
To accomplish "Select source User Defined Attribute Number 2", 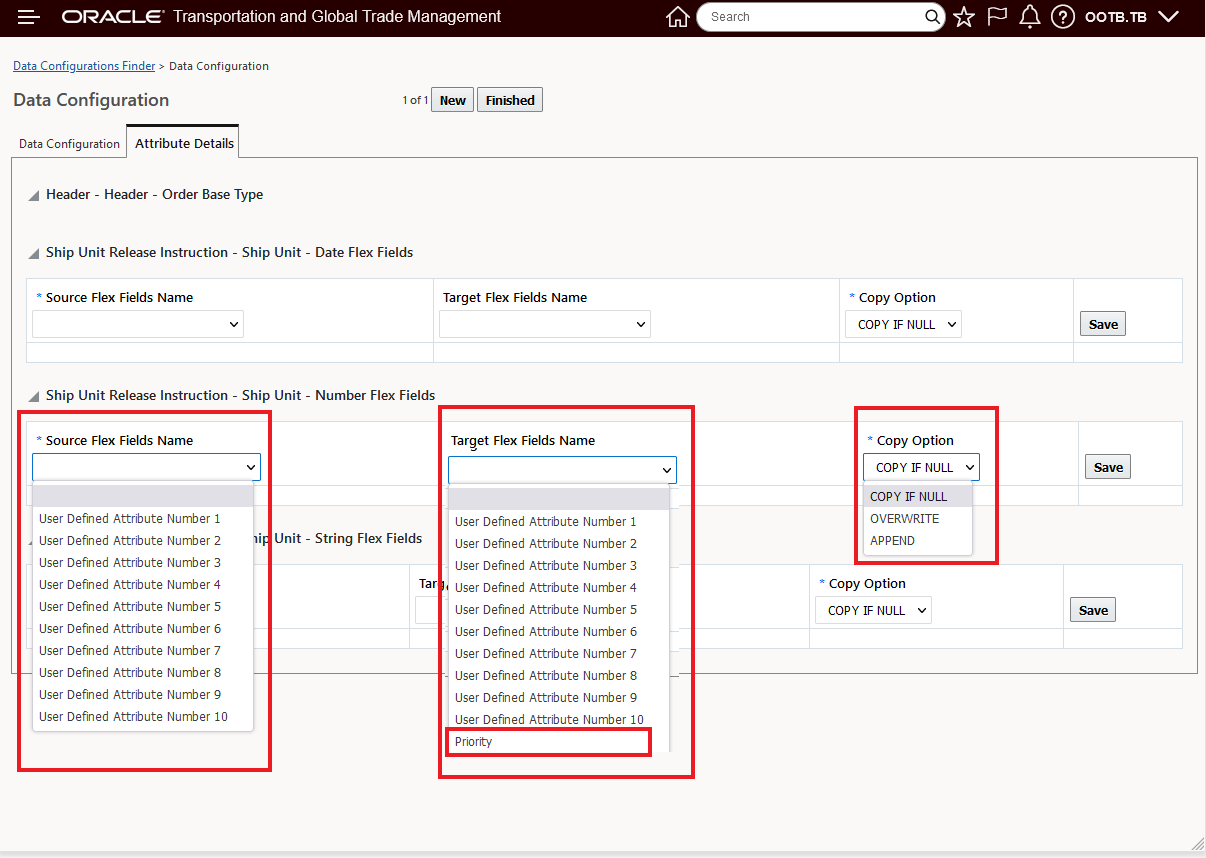I will [143, 541].
